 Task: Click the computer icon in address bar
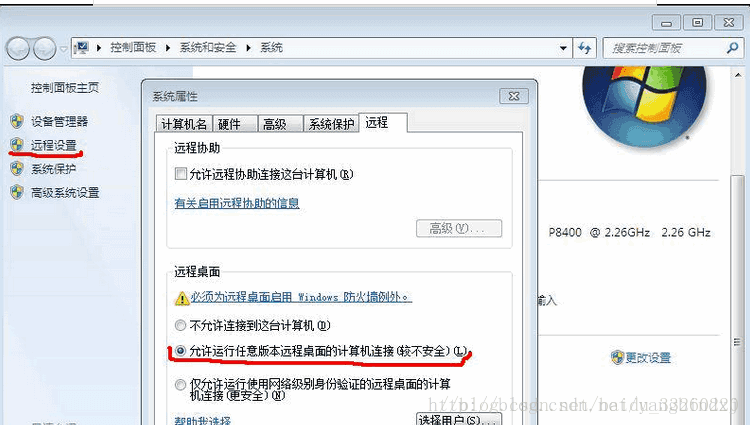82,47
